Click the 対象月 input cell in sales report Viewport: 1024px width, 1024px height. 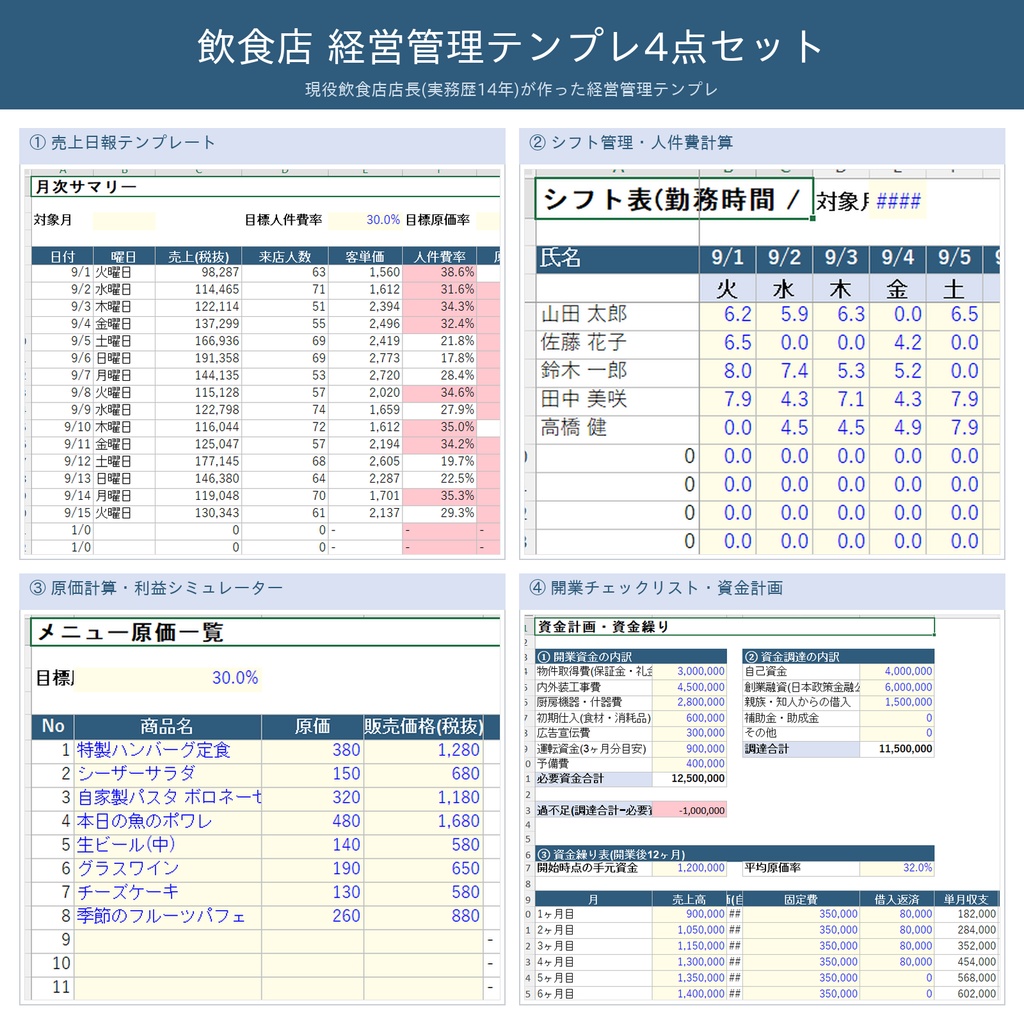[x=124, y=221]
